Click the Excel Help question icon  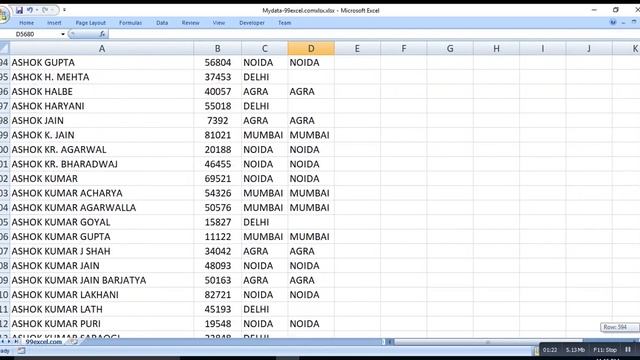(613, 23)
